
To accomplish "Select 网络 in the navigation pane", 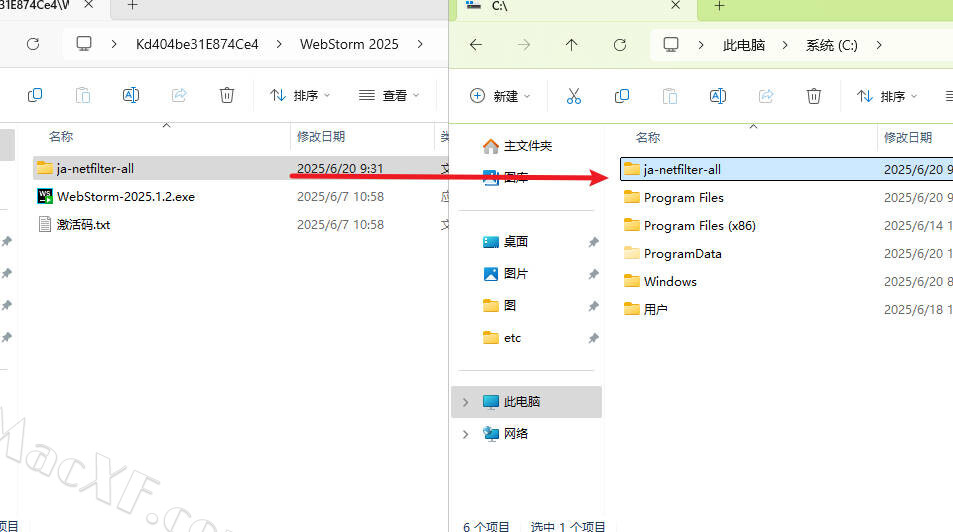I will point(505,434).
